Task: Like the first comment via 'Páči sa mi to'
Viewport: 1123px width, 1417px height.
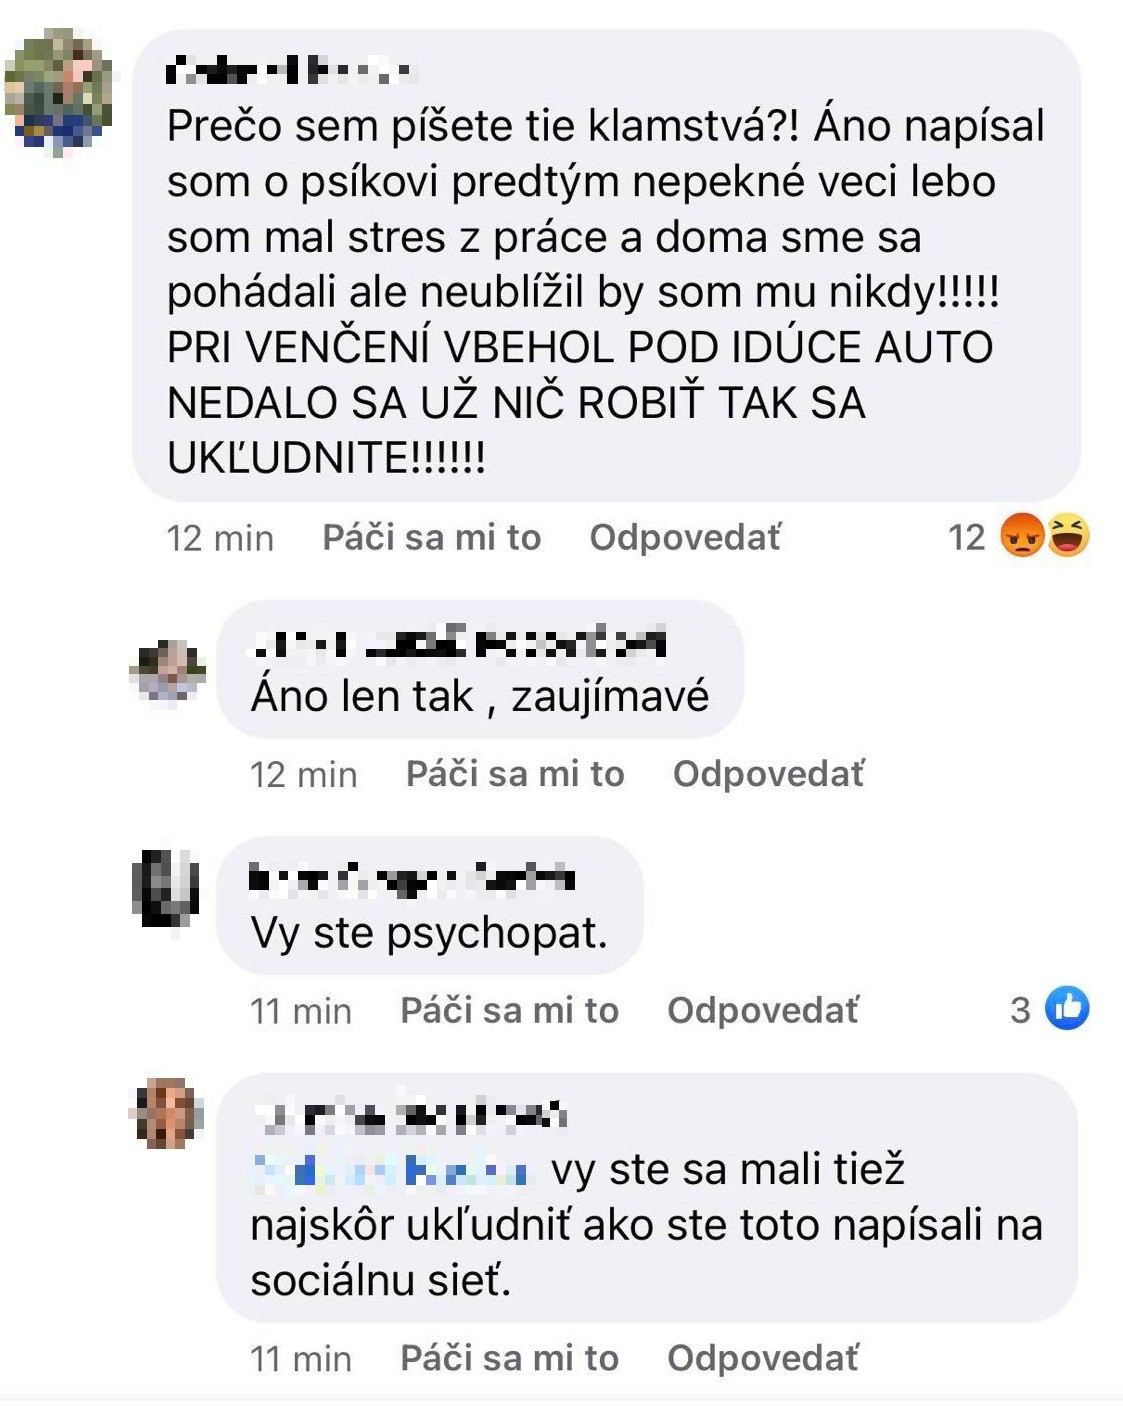Action: point(431,538)
